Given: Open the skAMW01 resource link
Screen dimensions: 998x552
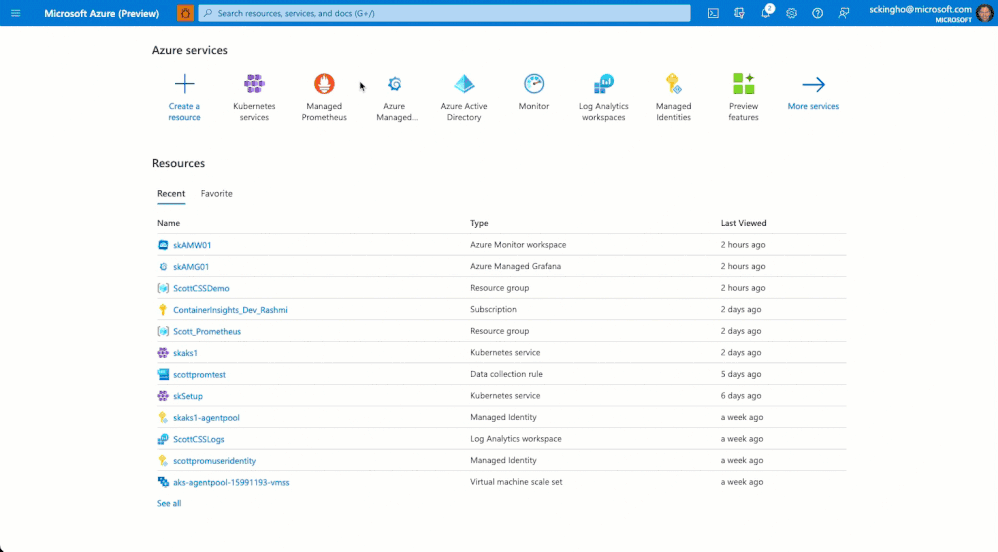Looking at the screenshot, I should [192, 244].
